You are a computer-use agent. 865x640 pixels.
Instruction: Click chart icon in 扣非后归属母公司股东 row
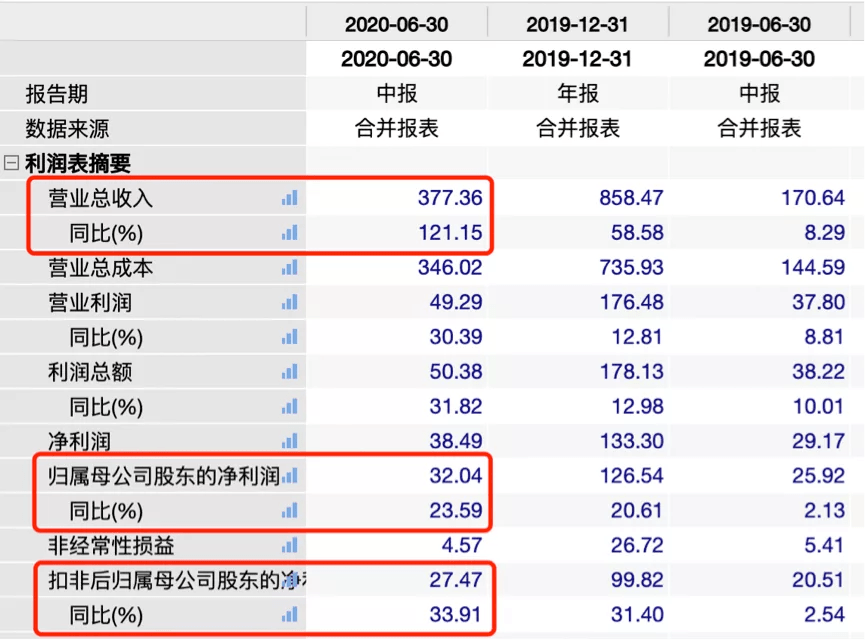289,579
